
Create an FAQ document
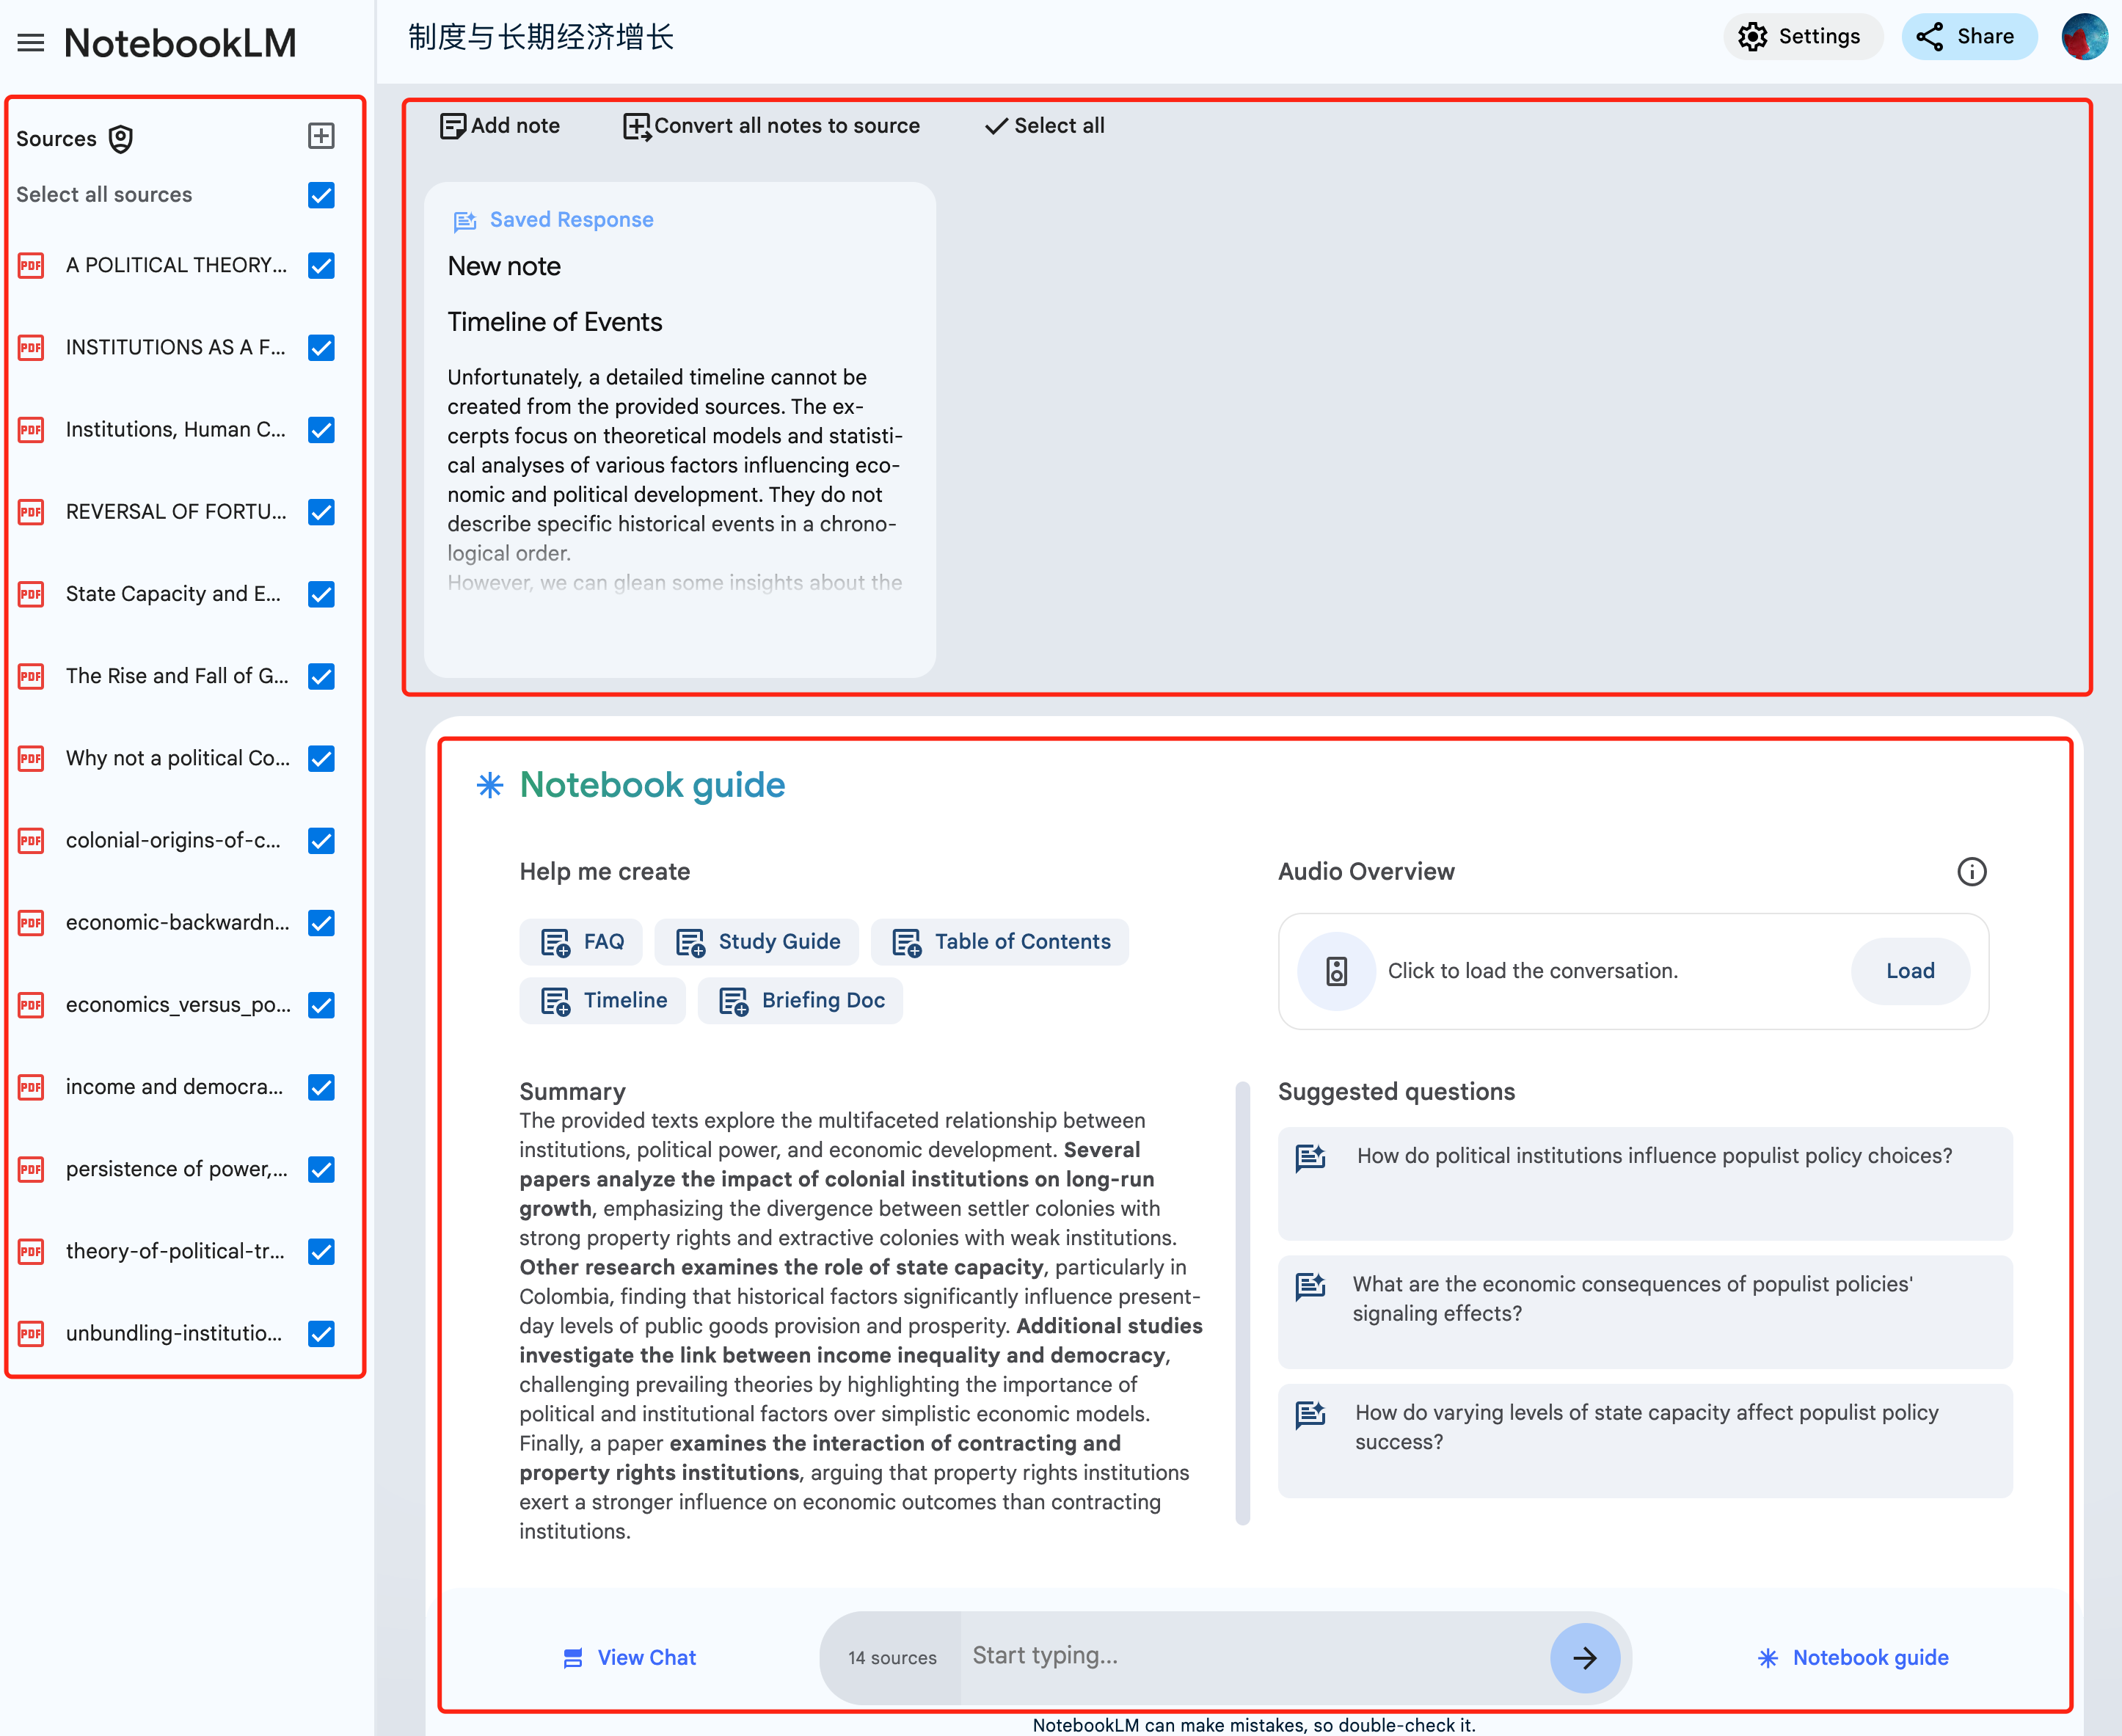tap(581, 942)
